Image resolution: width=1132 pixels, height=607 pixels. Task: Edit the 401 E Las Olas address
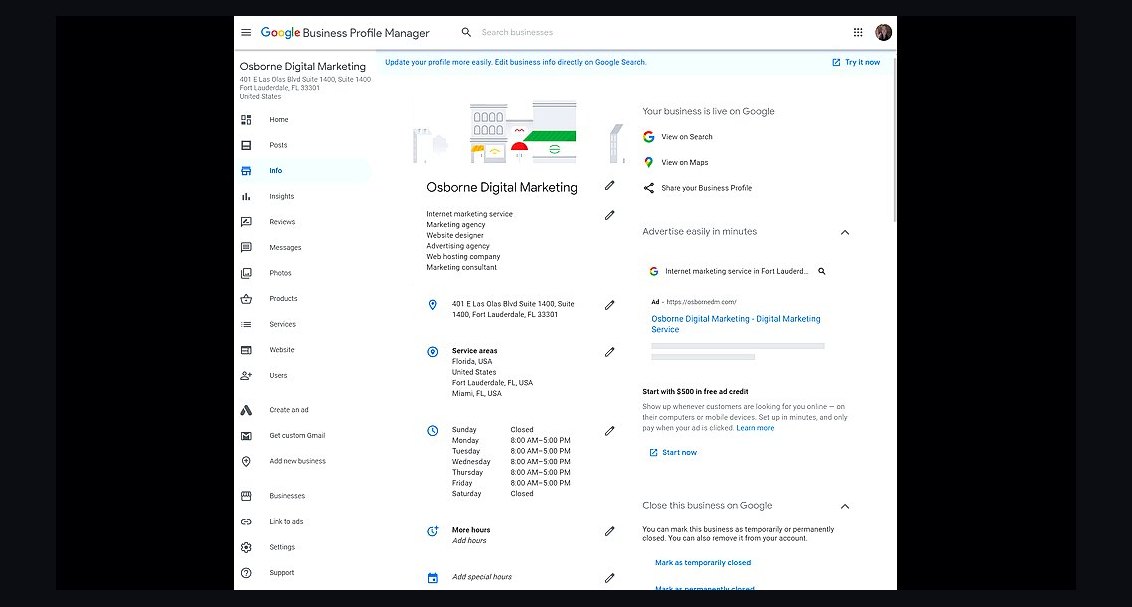[609, 305]
